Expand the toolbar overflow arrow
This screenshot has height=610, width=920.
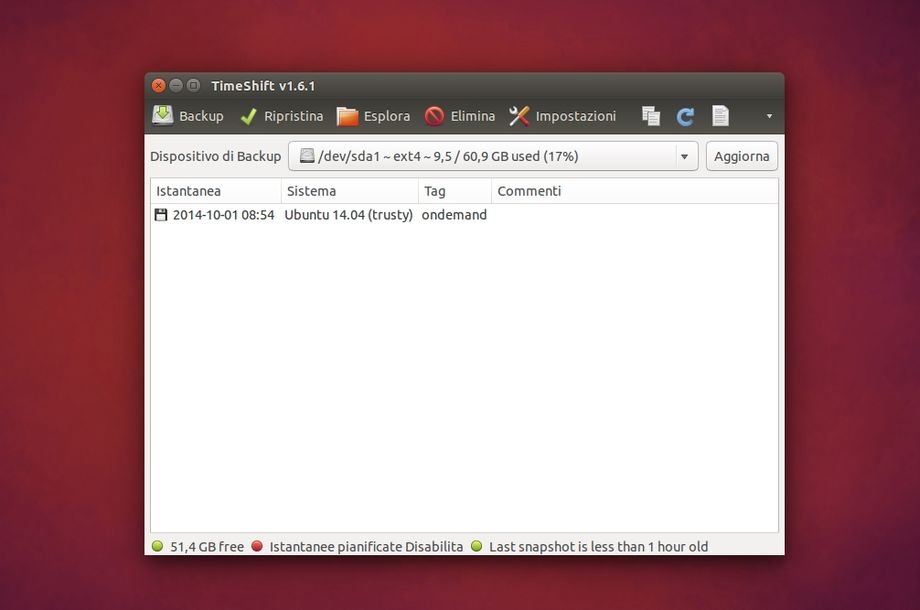click(x=769, y=116)
